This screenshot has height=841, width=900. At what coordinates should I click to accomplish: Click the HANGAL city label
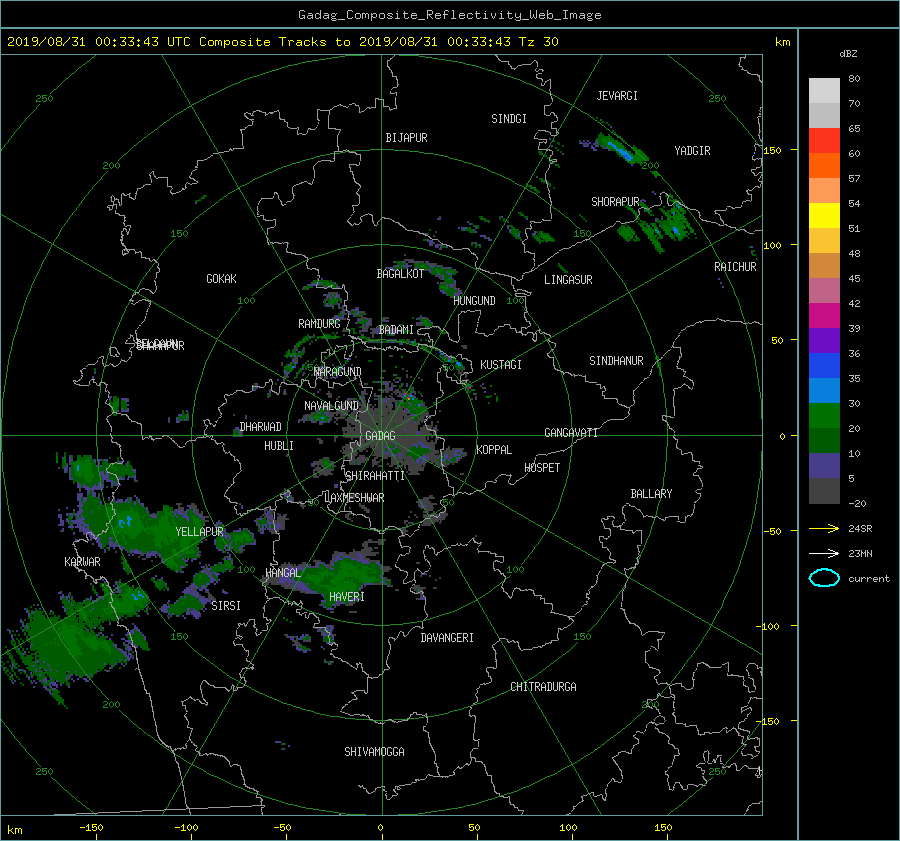click(x=283, y=573)
